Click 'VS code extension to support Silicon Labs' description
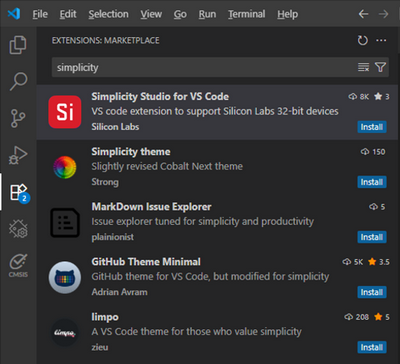Viewport: 400px width, 364px height. click(215, 111)
